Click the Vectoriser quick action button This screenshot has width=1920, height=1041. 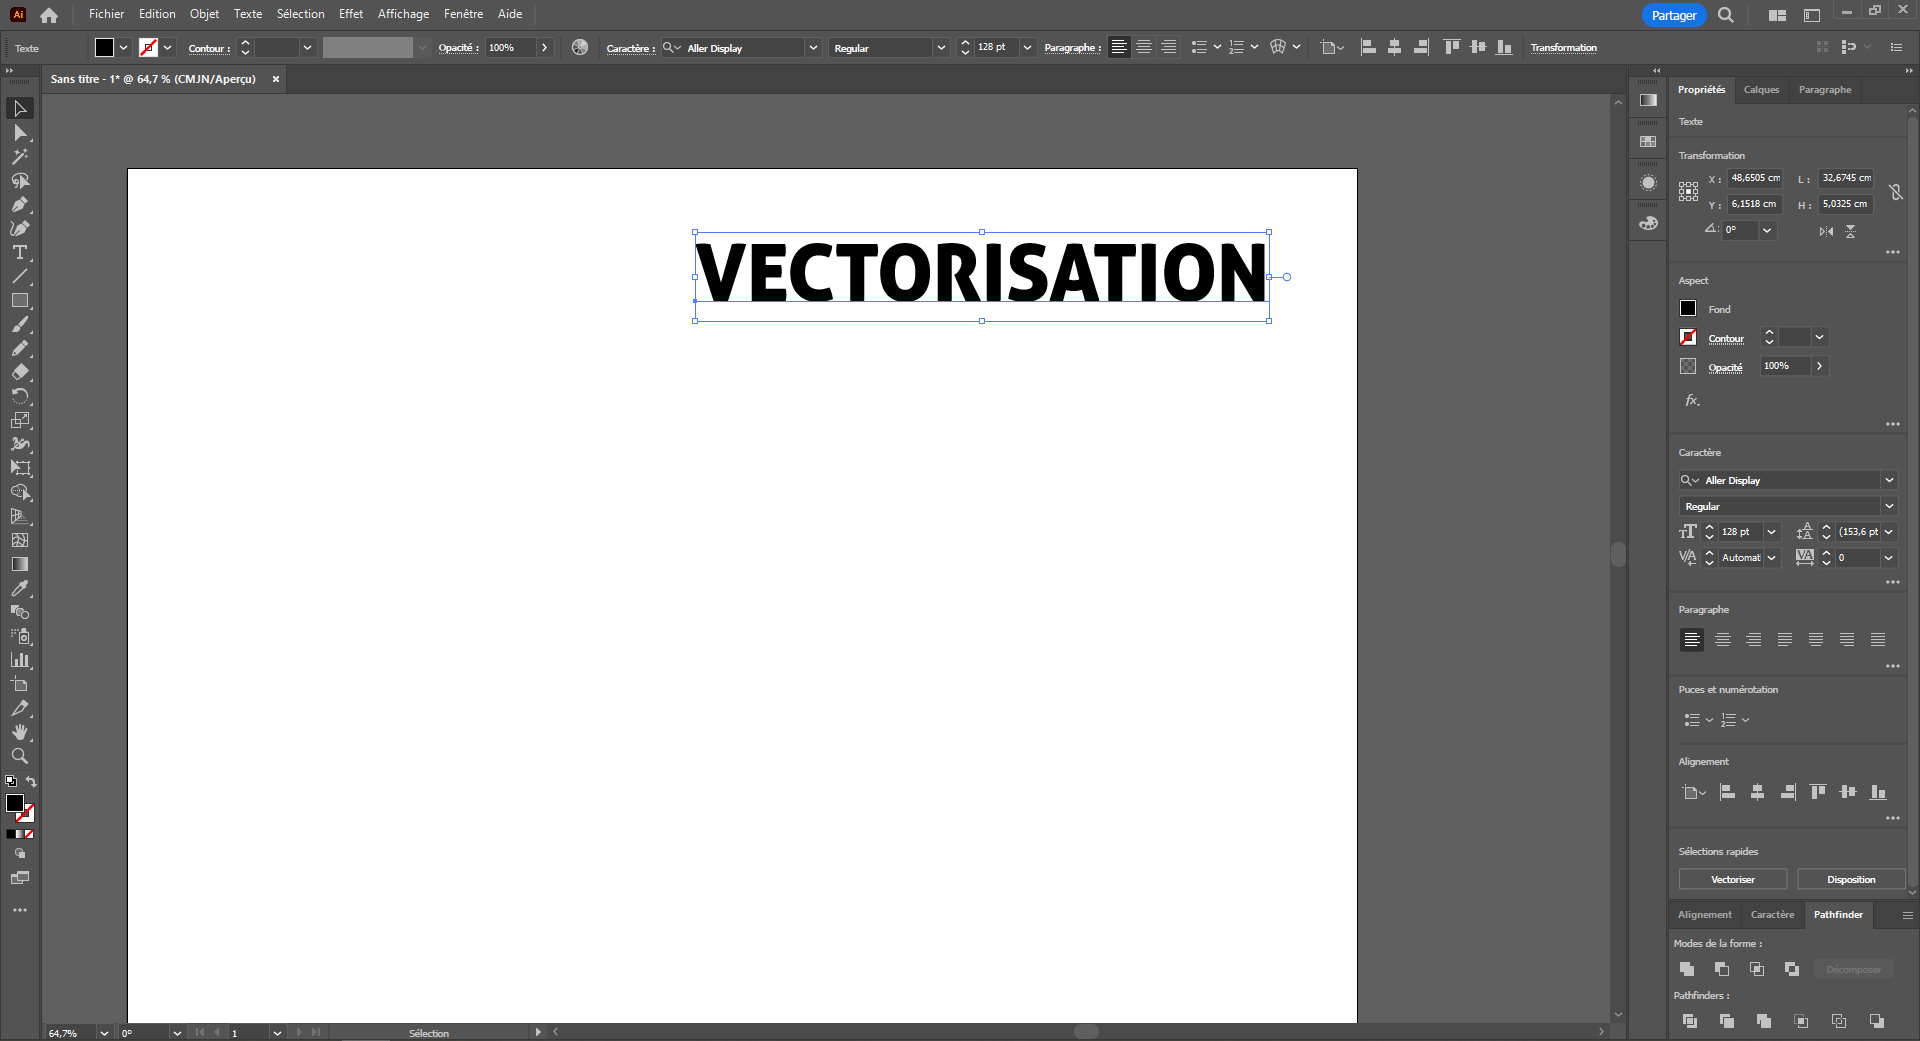[x=1732, y=879]
